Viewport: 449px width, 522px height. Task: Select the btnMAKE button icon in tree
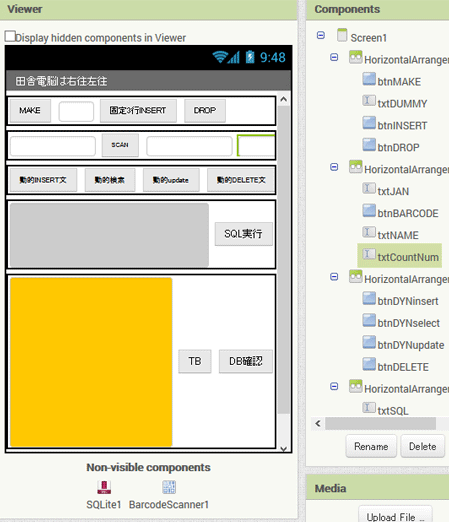[369, 79]
